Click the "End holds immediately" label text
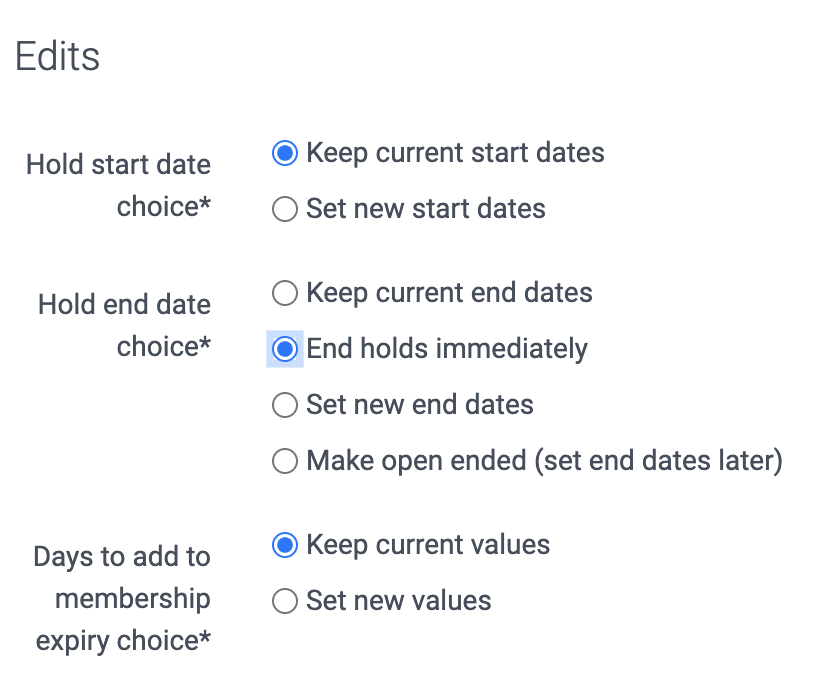Screen dimensions: 820x692 [446, 349]
